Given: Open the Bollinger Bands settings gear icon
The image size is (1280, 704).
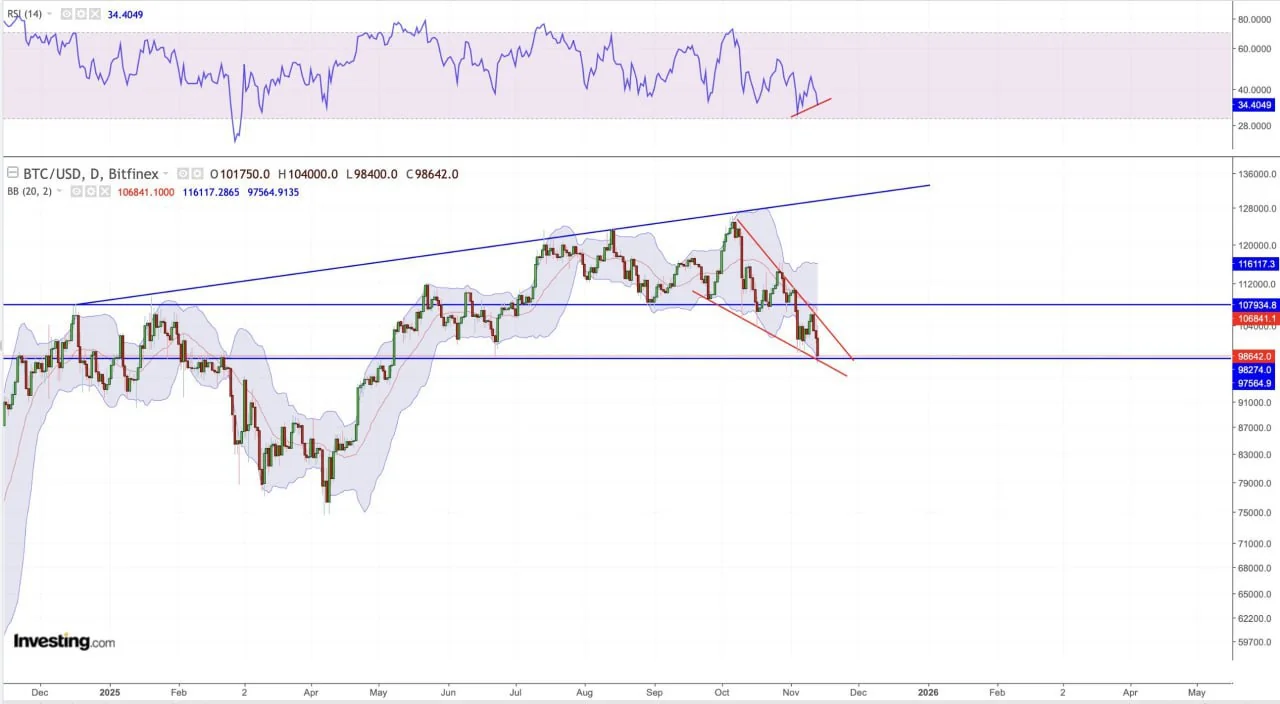Looking at the screenshot, I should [91, 192].
